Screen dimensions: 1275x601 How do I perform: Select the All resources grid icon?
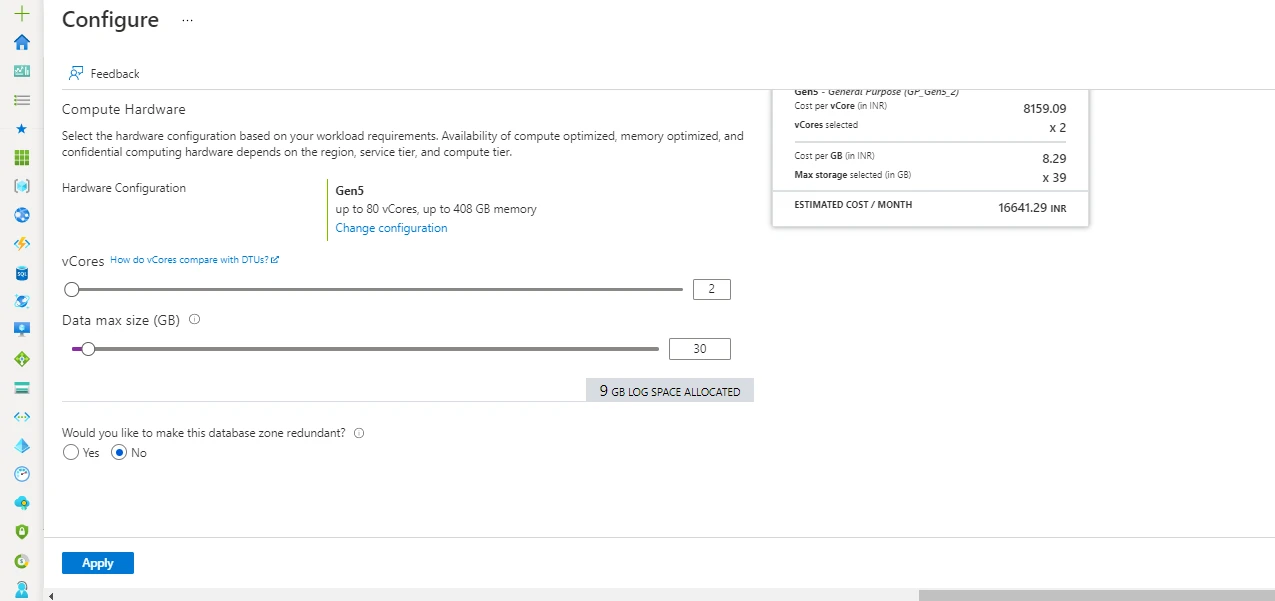click(x=21, y=157)
